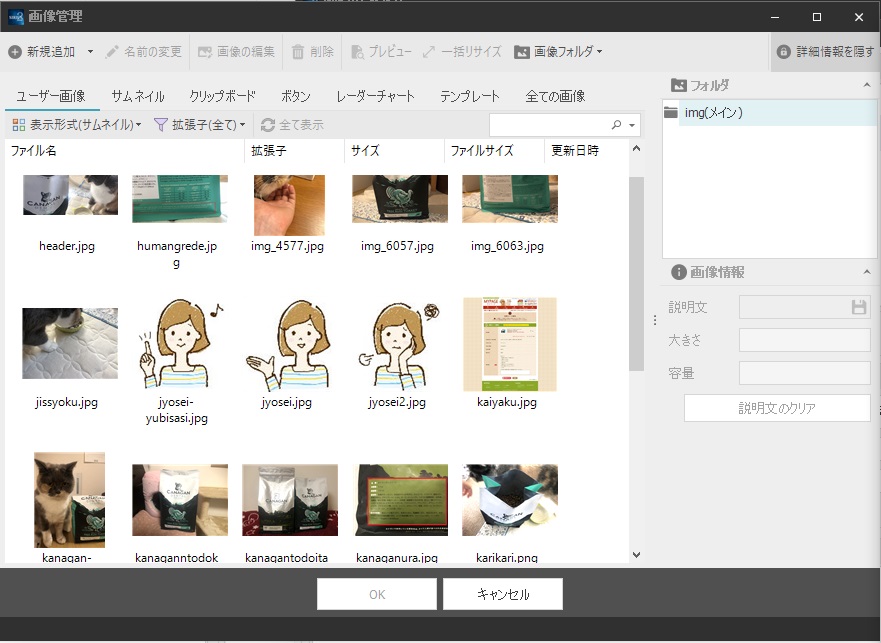This screenshot has height=643, width=881.
Task: Open the 画像フォルダ dropdown menu
Action: point(558,52)
